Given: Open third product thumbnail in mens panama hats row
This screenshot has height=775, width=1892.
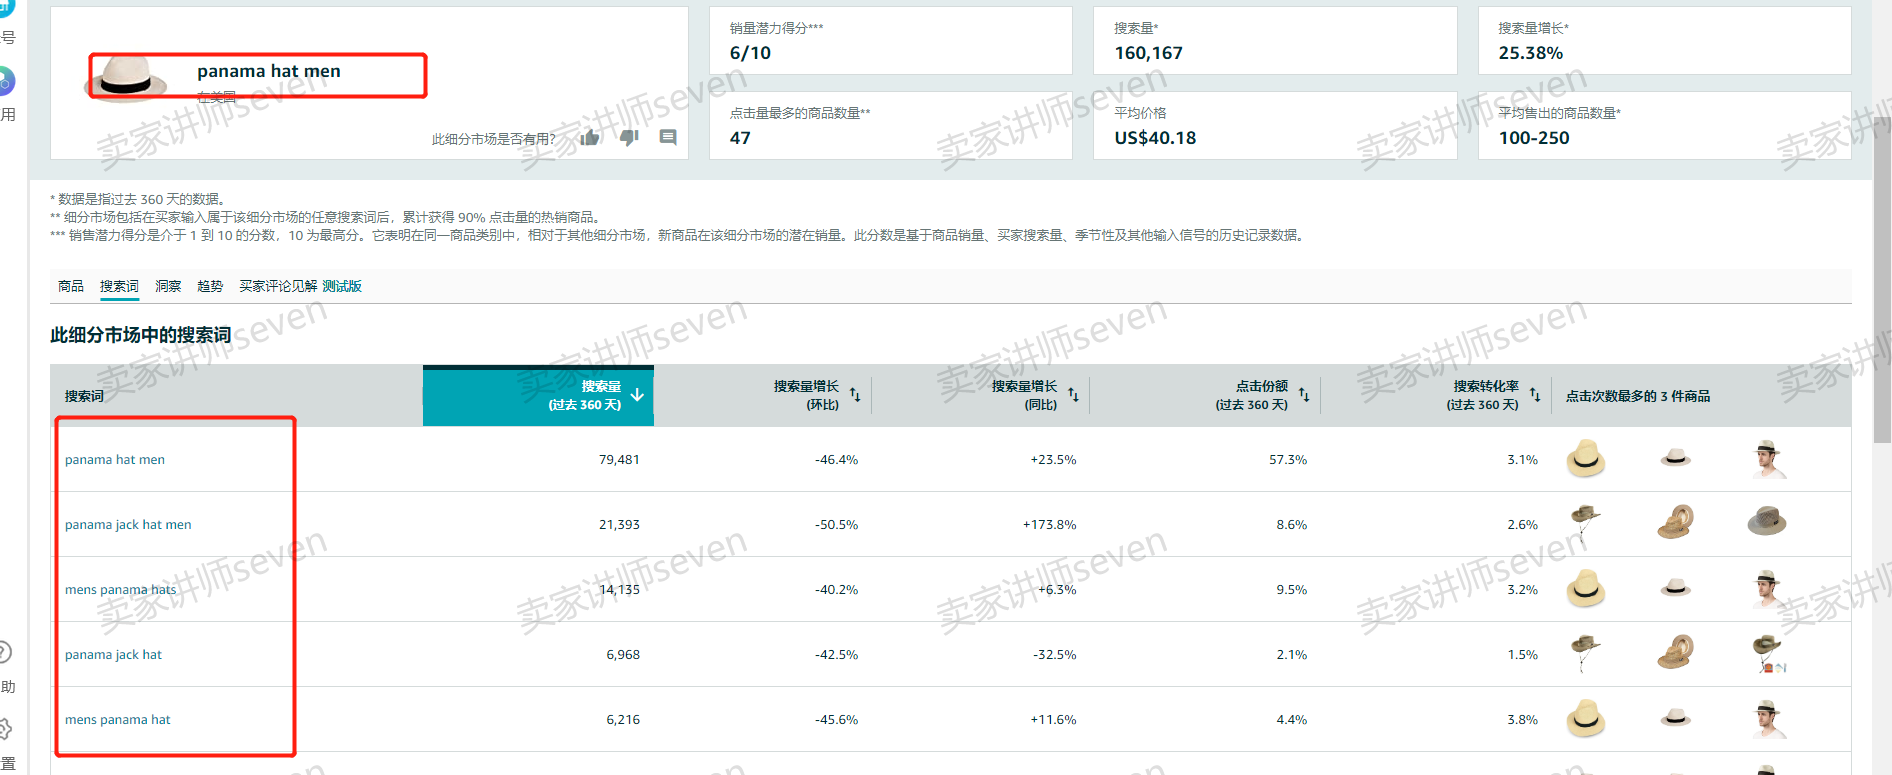Looking at the screenshot, I should pyautogui.click(x=1767, y=588).
